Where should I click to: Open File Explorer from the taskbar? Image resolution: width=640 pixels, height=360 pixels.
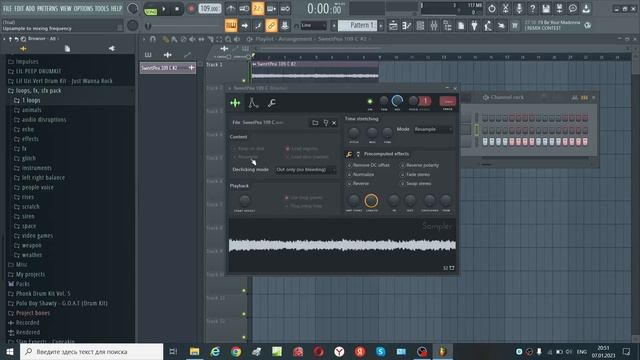(194, 351)
